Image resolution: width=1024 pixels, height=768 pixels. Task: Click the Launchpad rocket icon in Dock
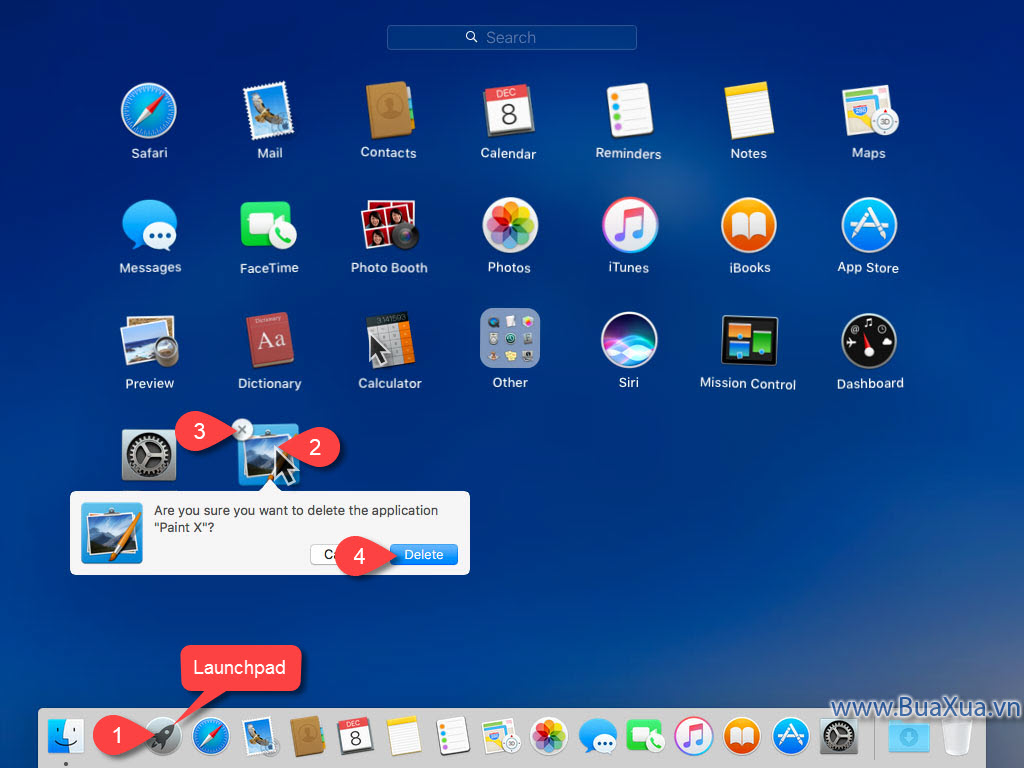163,736
